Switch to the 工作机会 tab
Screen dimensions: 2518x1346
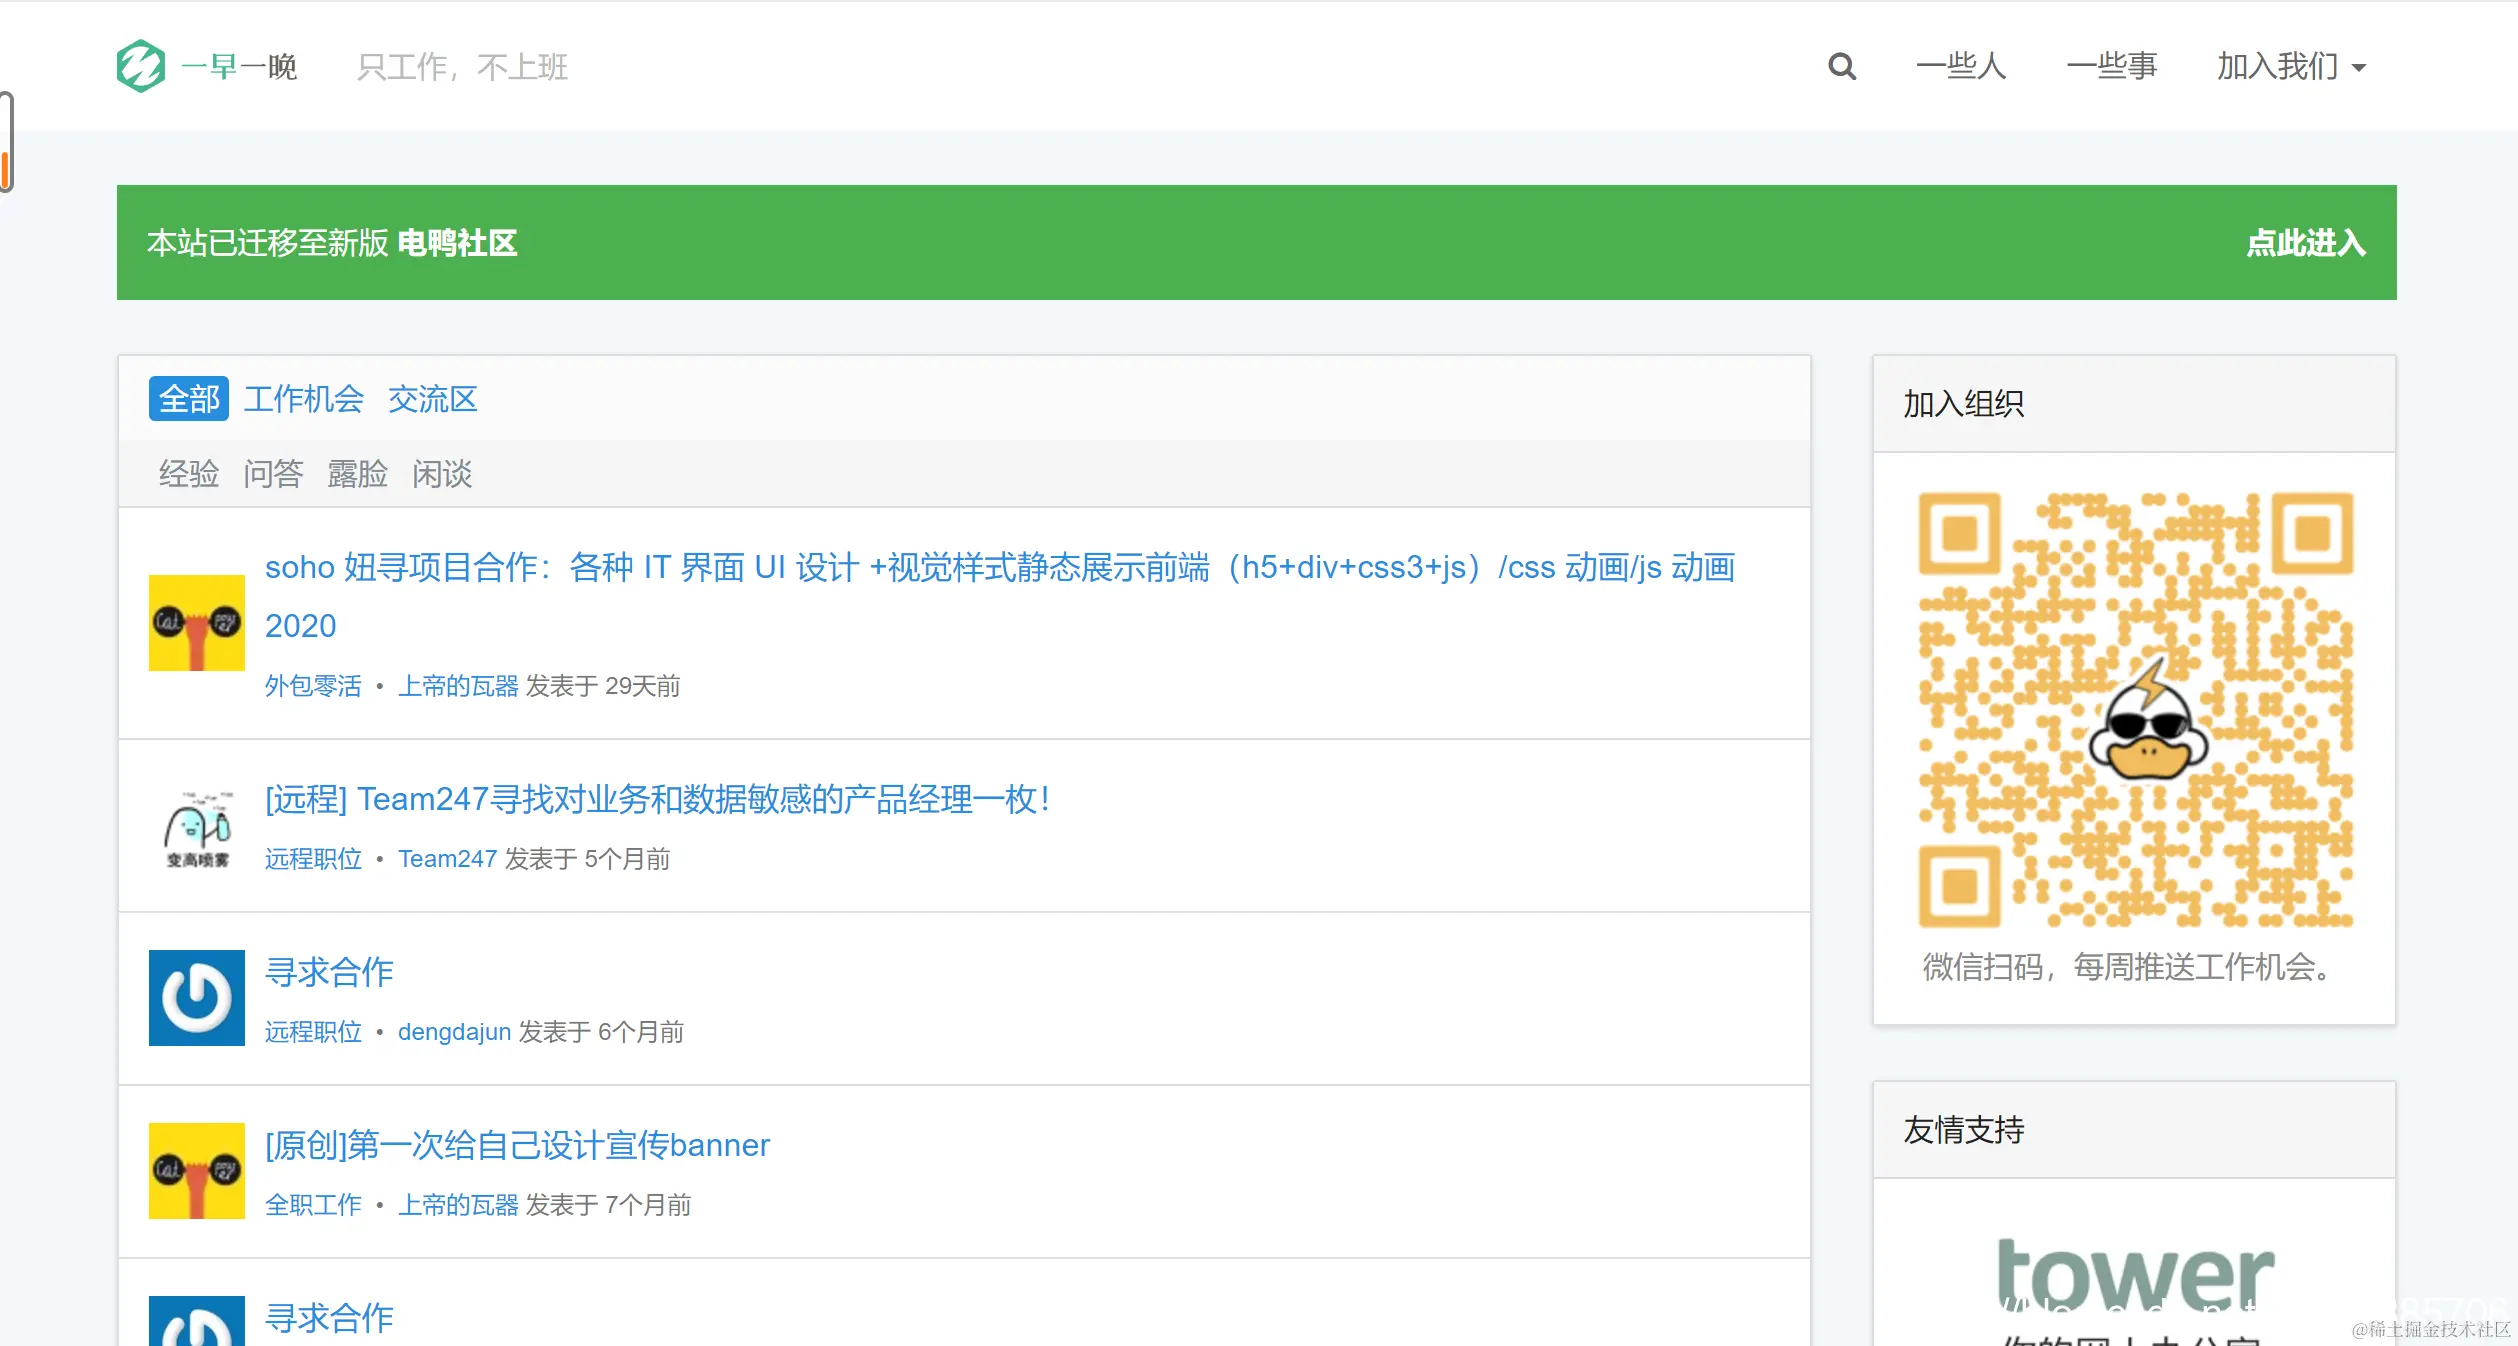click(x=304, y=399)
